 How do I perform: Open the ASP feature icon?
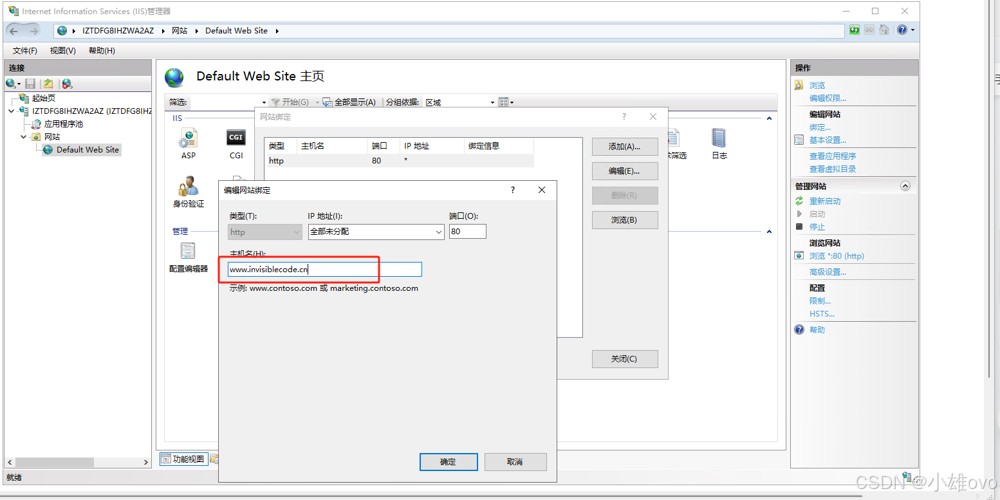tap(188, 140)
